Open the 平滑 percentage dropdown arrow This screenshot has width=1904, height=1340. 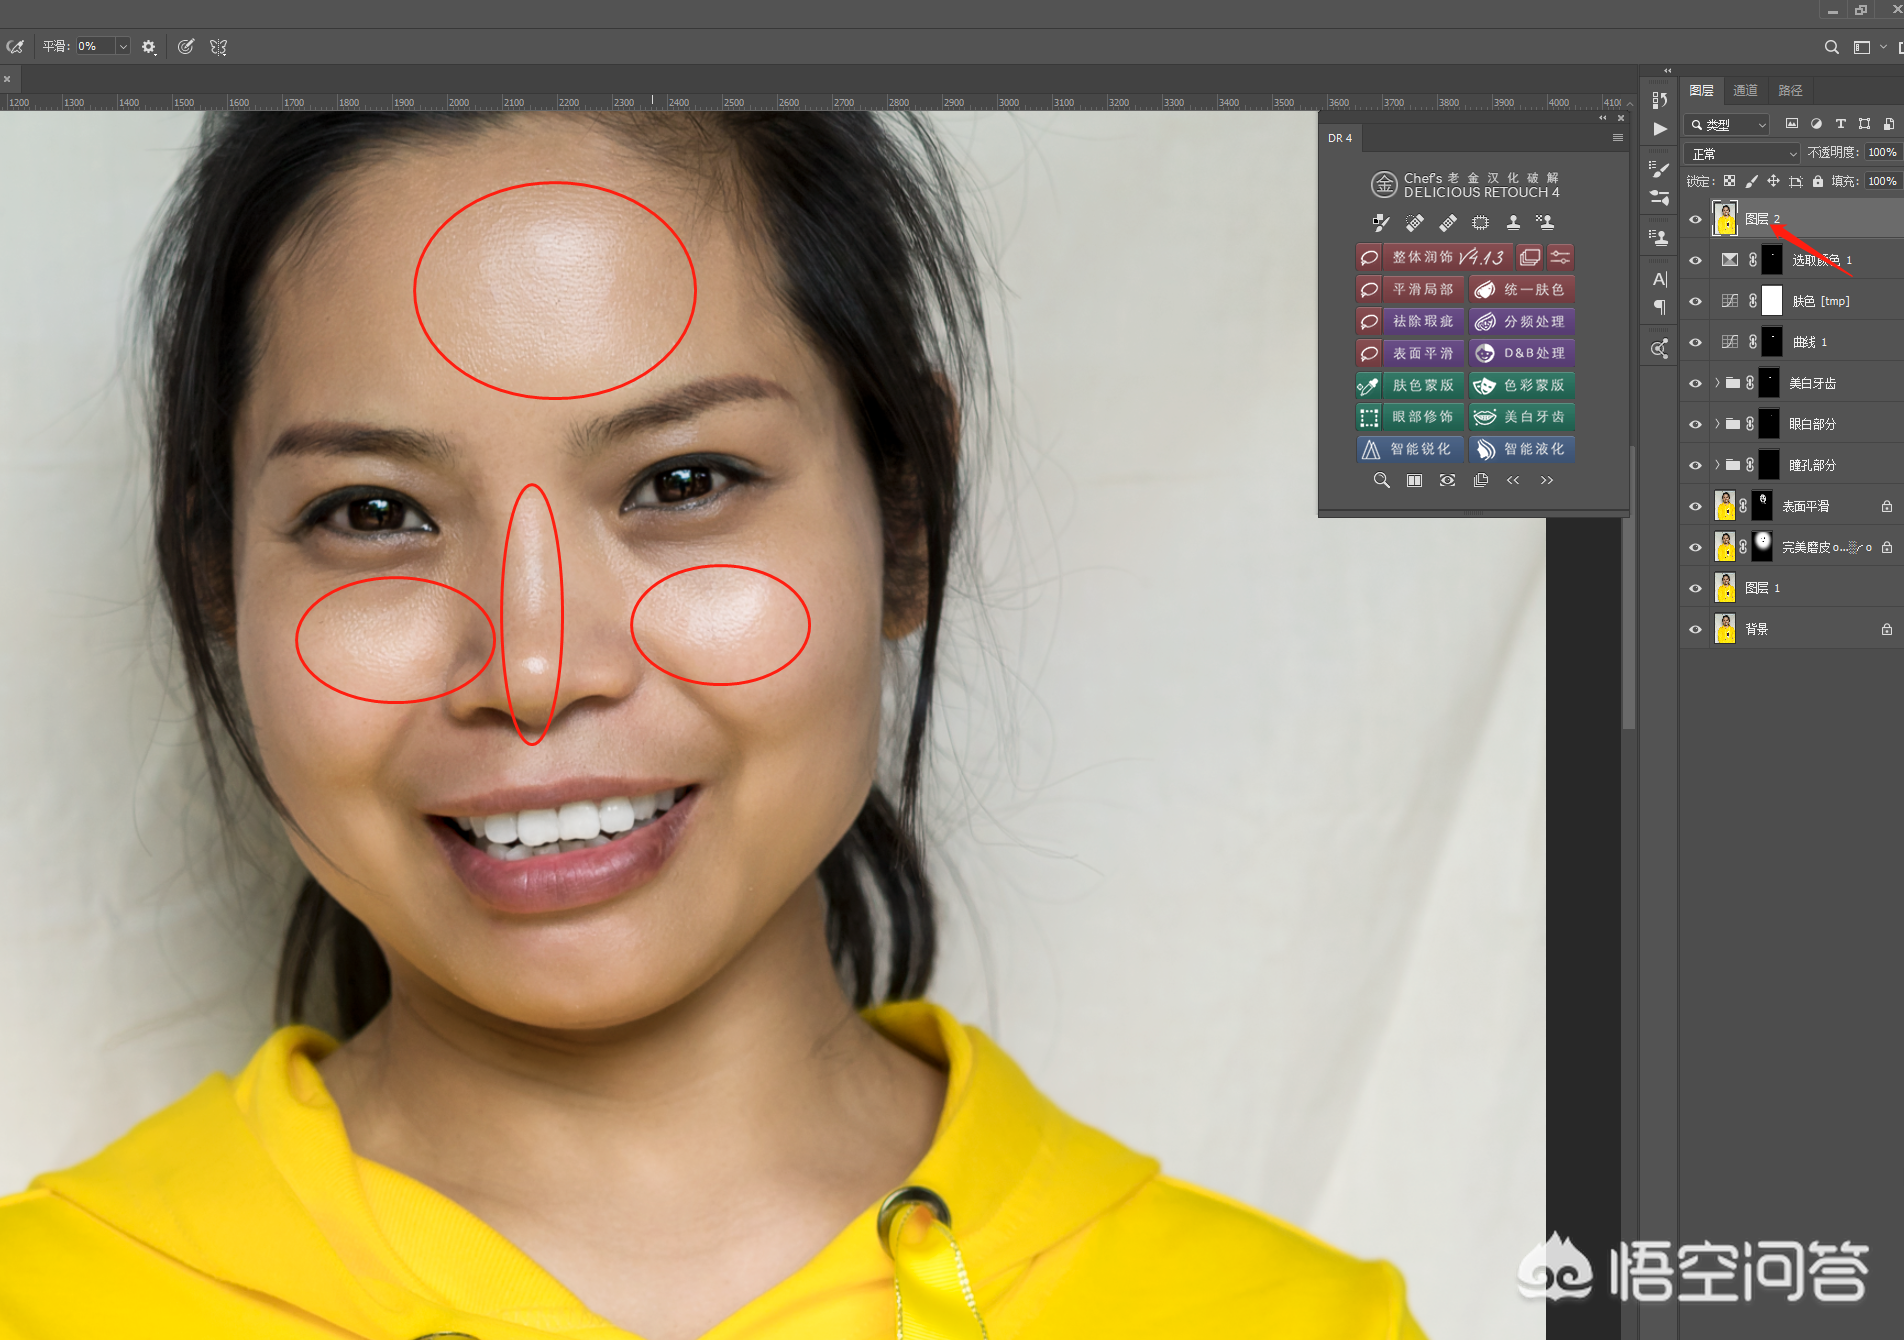[x=123, y=46]
